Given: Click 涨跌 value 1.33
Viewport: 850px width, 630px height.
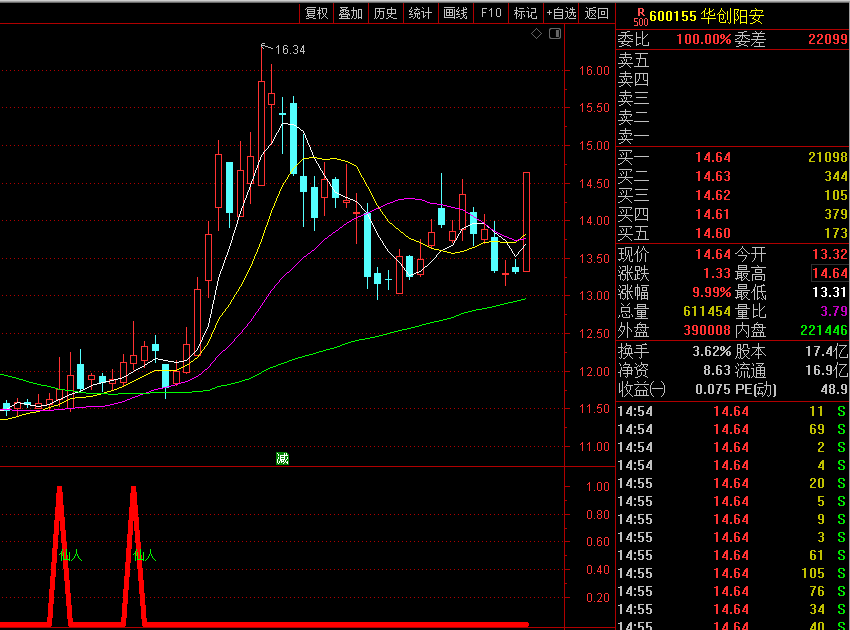Looking at the screenshot, I should click(x=717, y=273).
